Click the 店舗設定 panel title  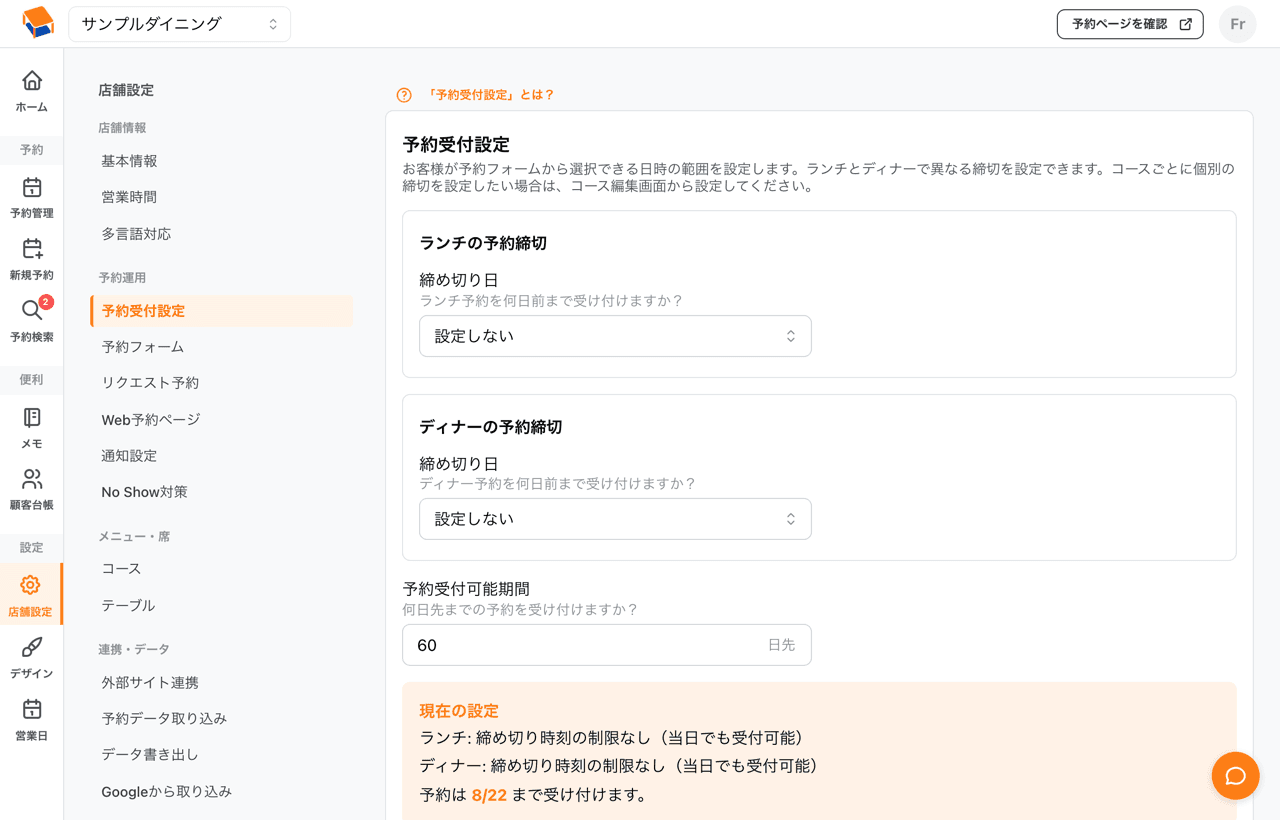coord(126,90)
